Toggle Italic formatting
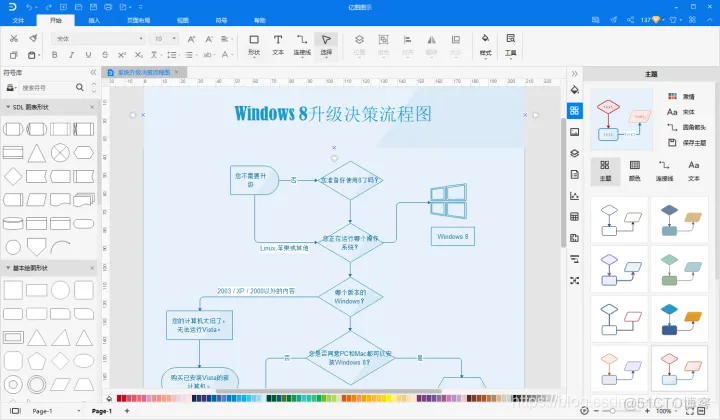 tap(72, 55)
